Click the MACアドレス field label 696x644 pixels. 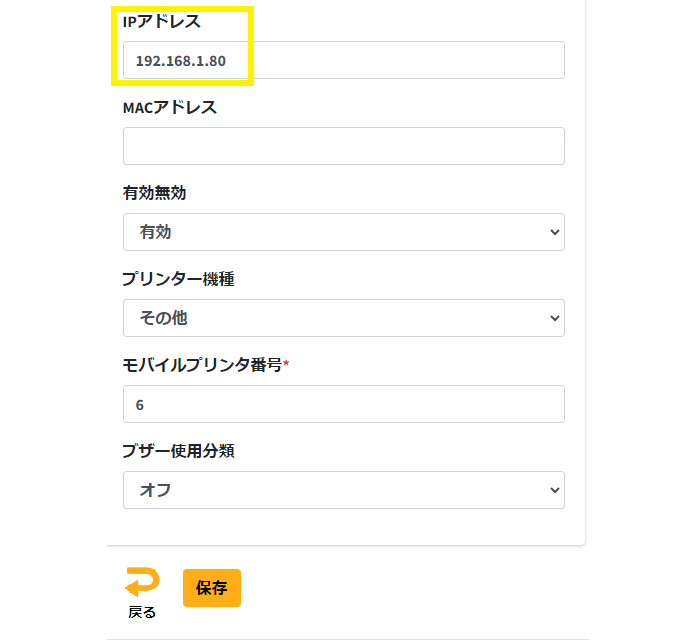[x=169, y=107]
